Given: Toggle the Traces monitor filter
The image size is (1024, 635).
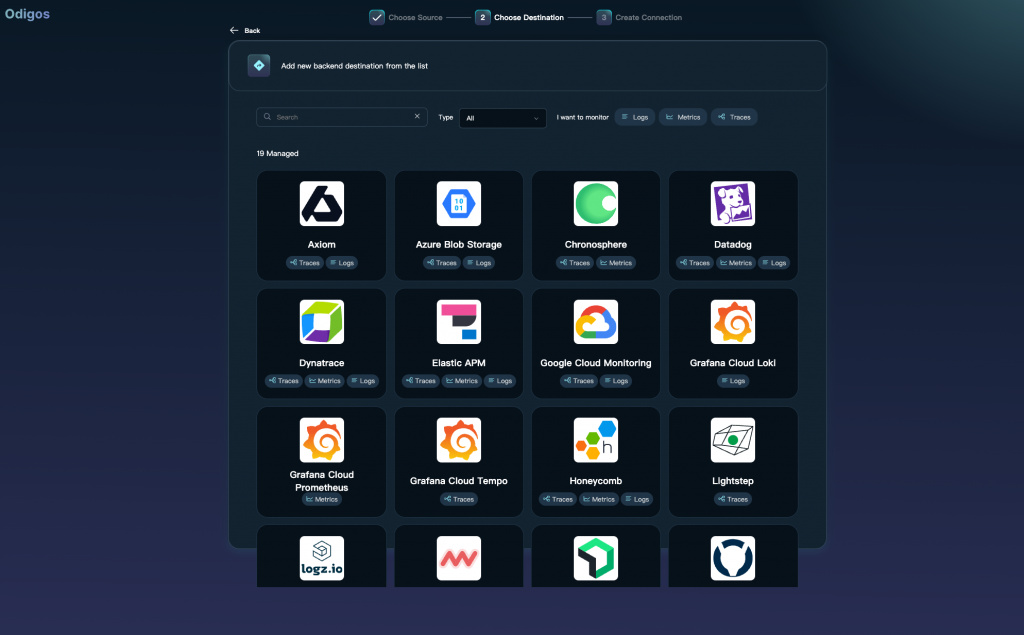Looking at the screenshot, I should pyautogui.click(x=734, y=117).
